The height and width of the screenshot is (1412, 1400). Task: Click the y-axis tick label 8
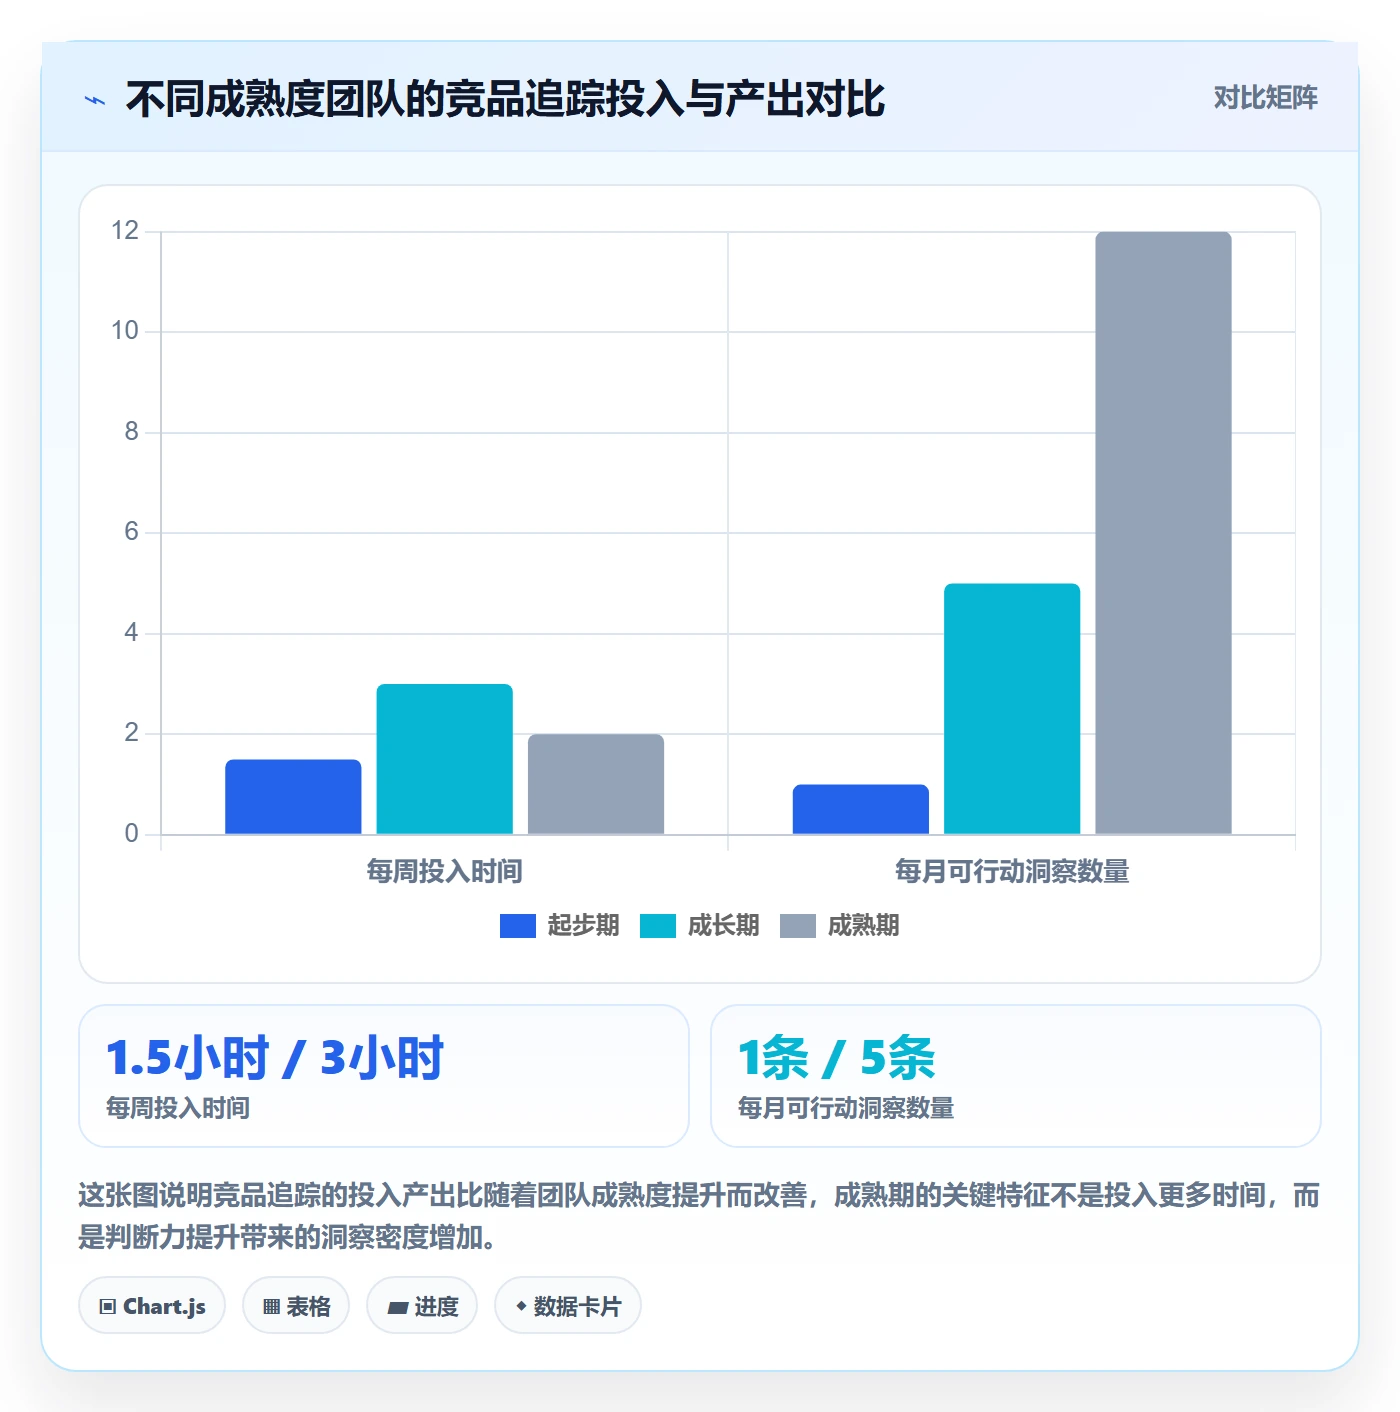[x=132, y=432]
